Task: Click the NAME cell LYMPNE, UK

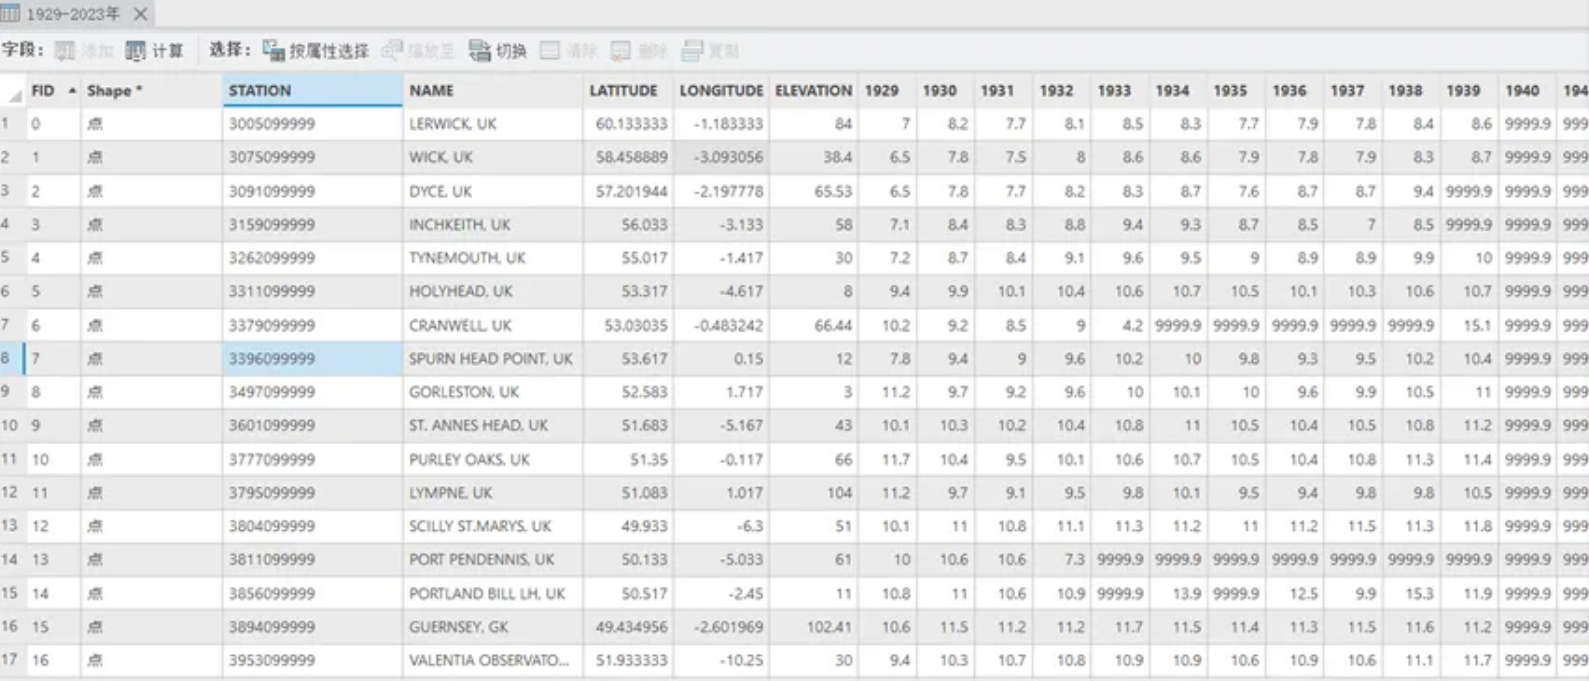Action: point(493,492)
